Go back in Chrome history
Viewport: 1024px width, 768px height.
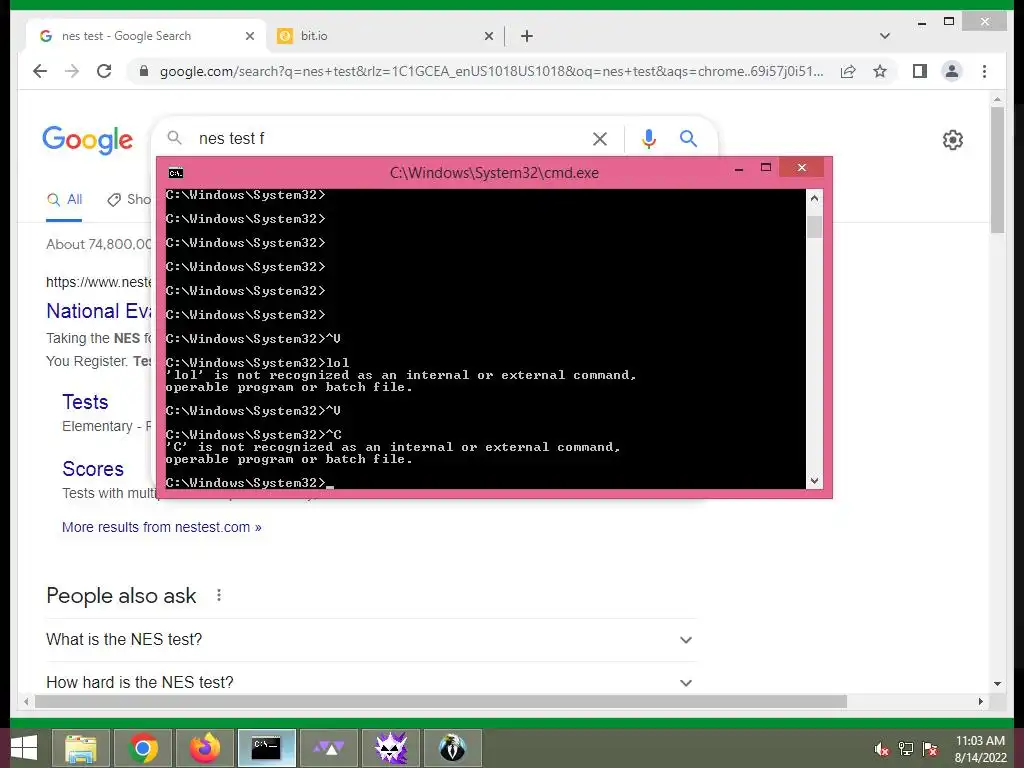tap(40, 71)
